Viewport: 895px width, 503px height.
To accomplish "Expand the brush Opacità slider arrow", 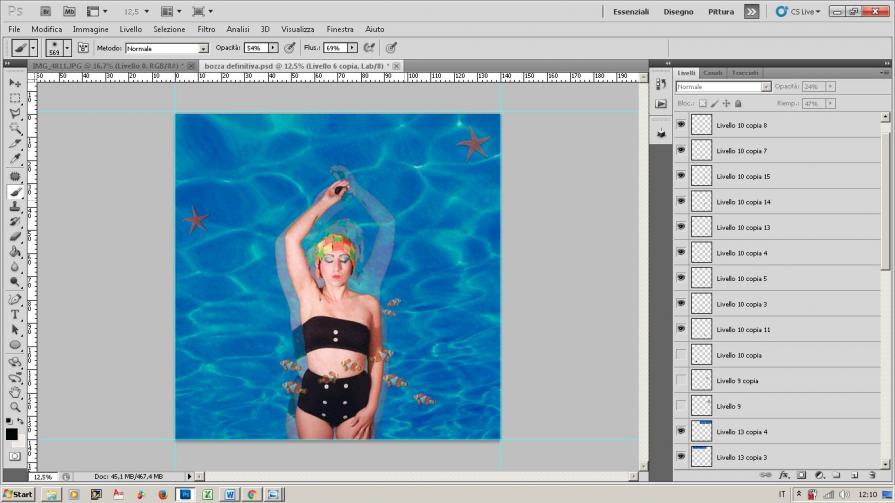I will point(273,48).
